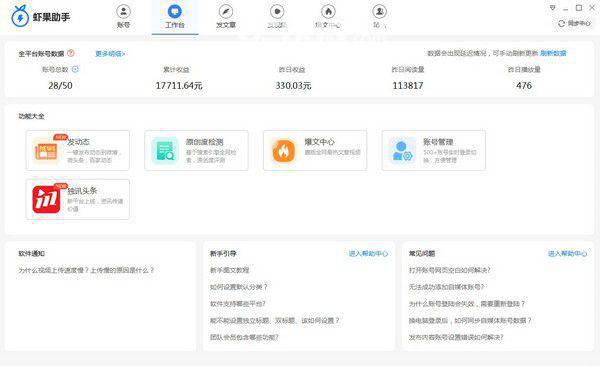Open the triangle dropdown menu beside window controls
Viewport: 600px width, 366px height.
tap(552, 8)
